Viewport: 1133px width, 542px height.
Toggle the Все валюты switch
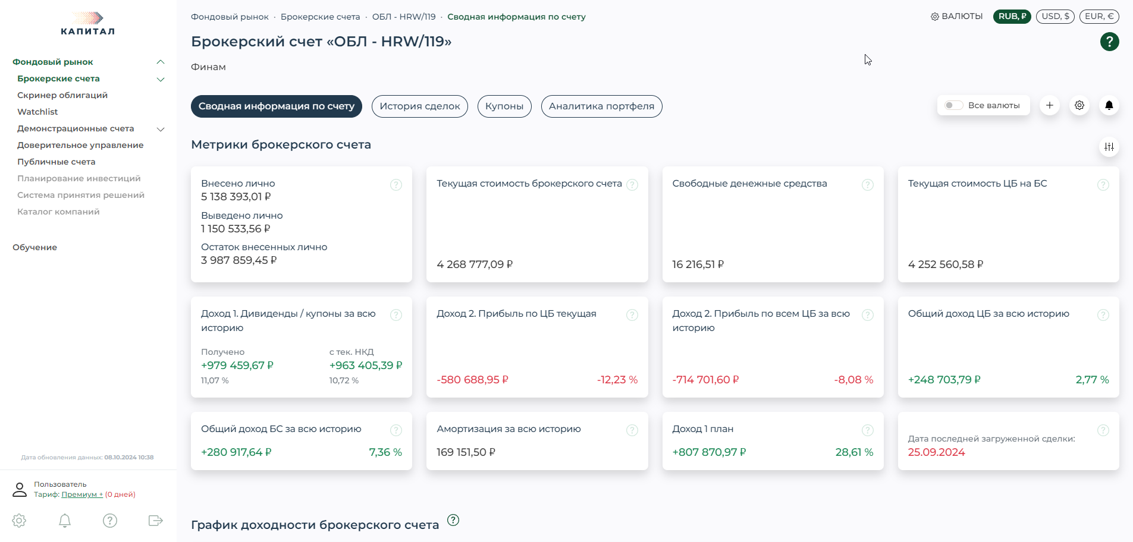[954, 106]
